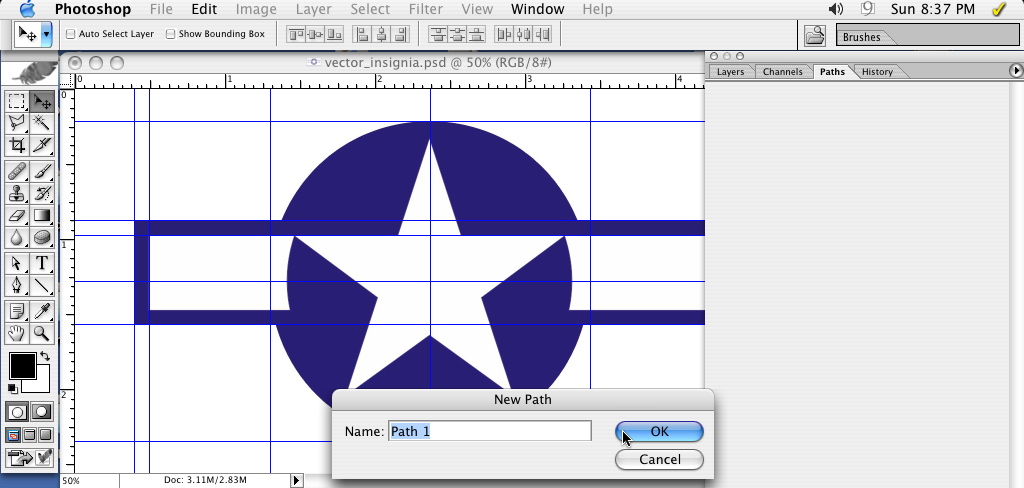
Task: Select the Line tool
Action: [42, 285]
